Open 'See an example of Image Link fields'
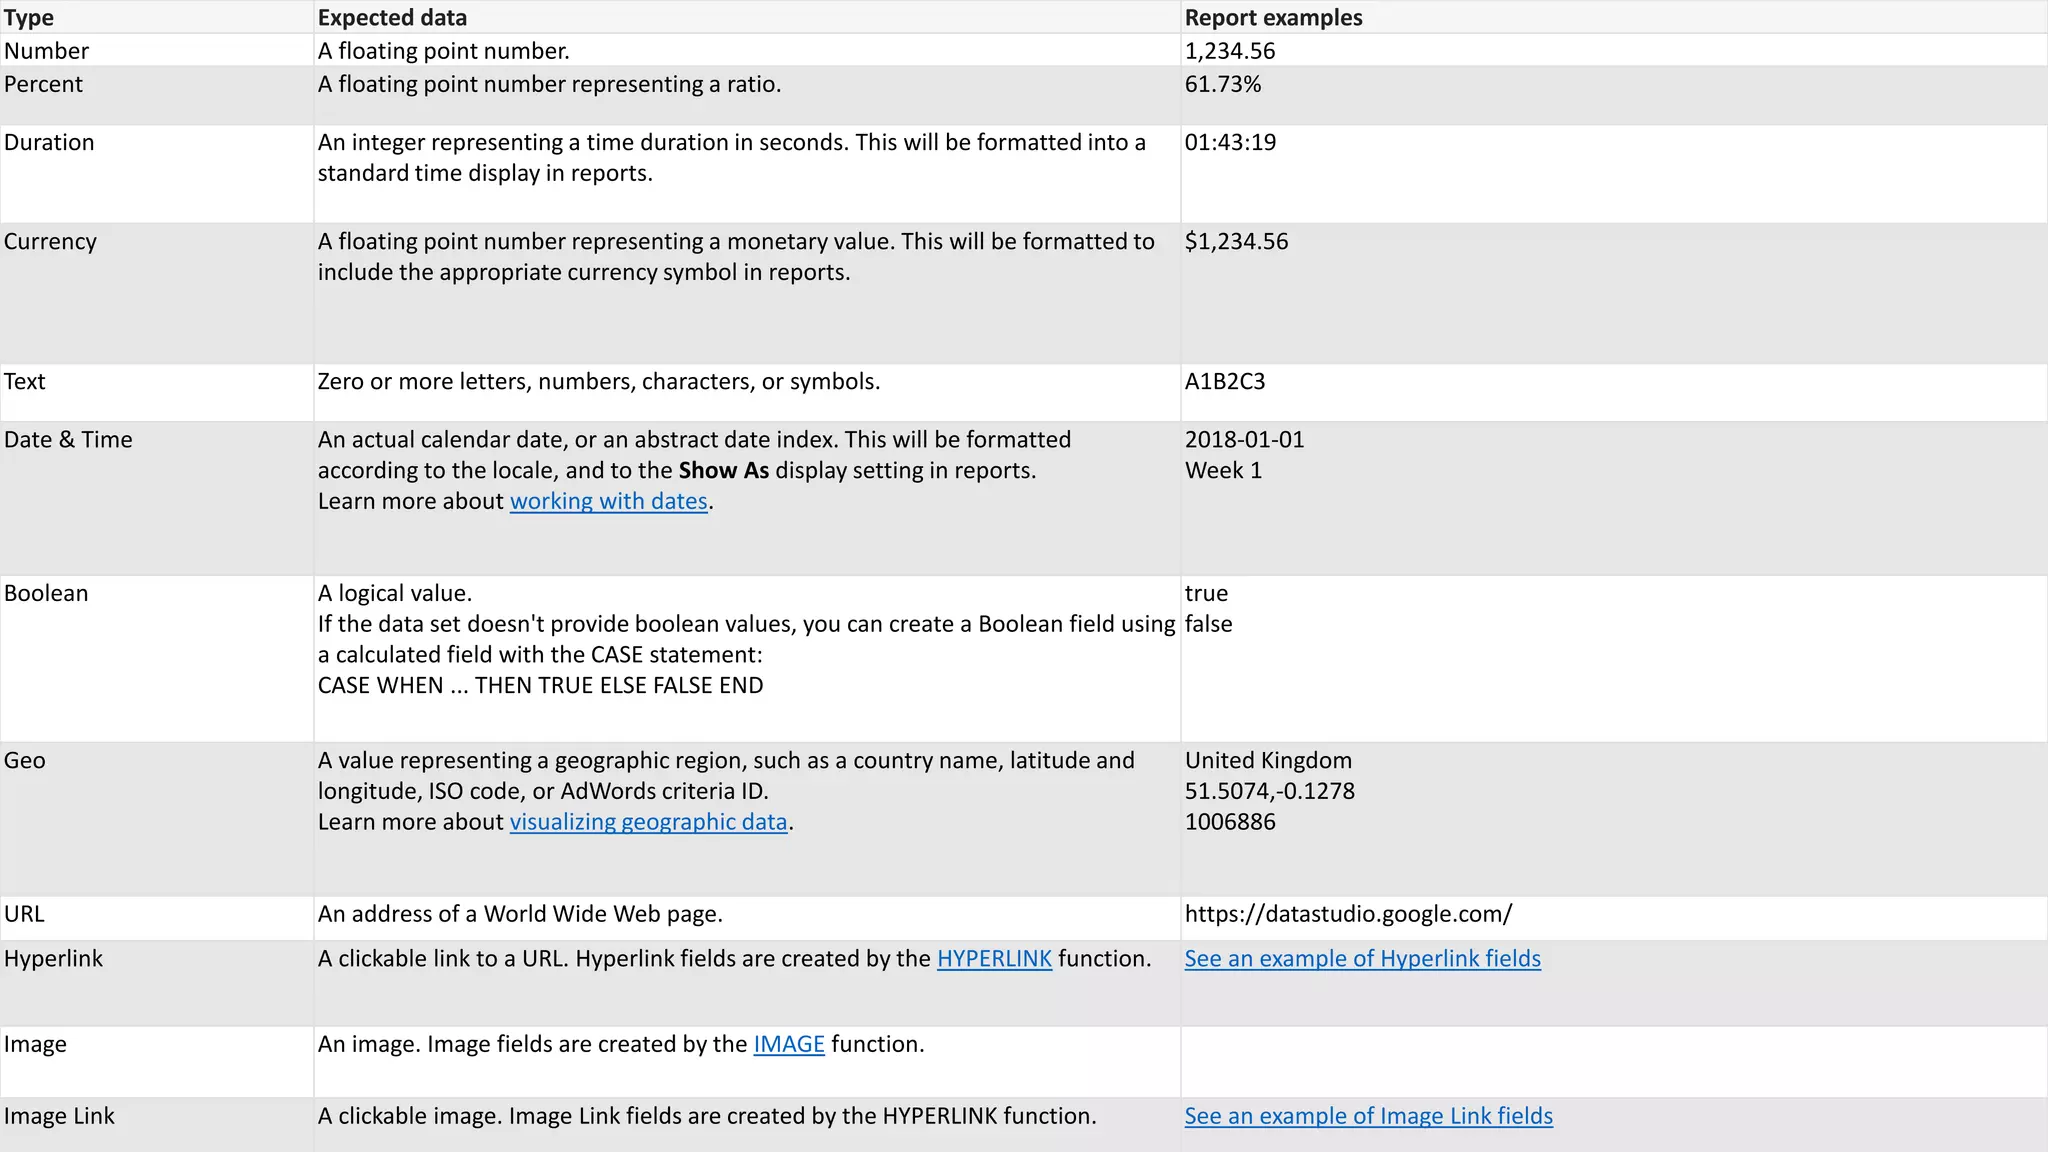This screenshot has width=2048, height=1152. click(1368, 1116)
